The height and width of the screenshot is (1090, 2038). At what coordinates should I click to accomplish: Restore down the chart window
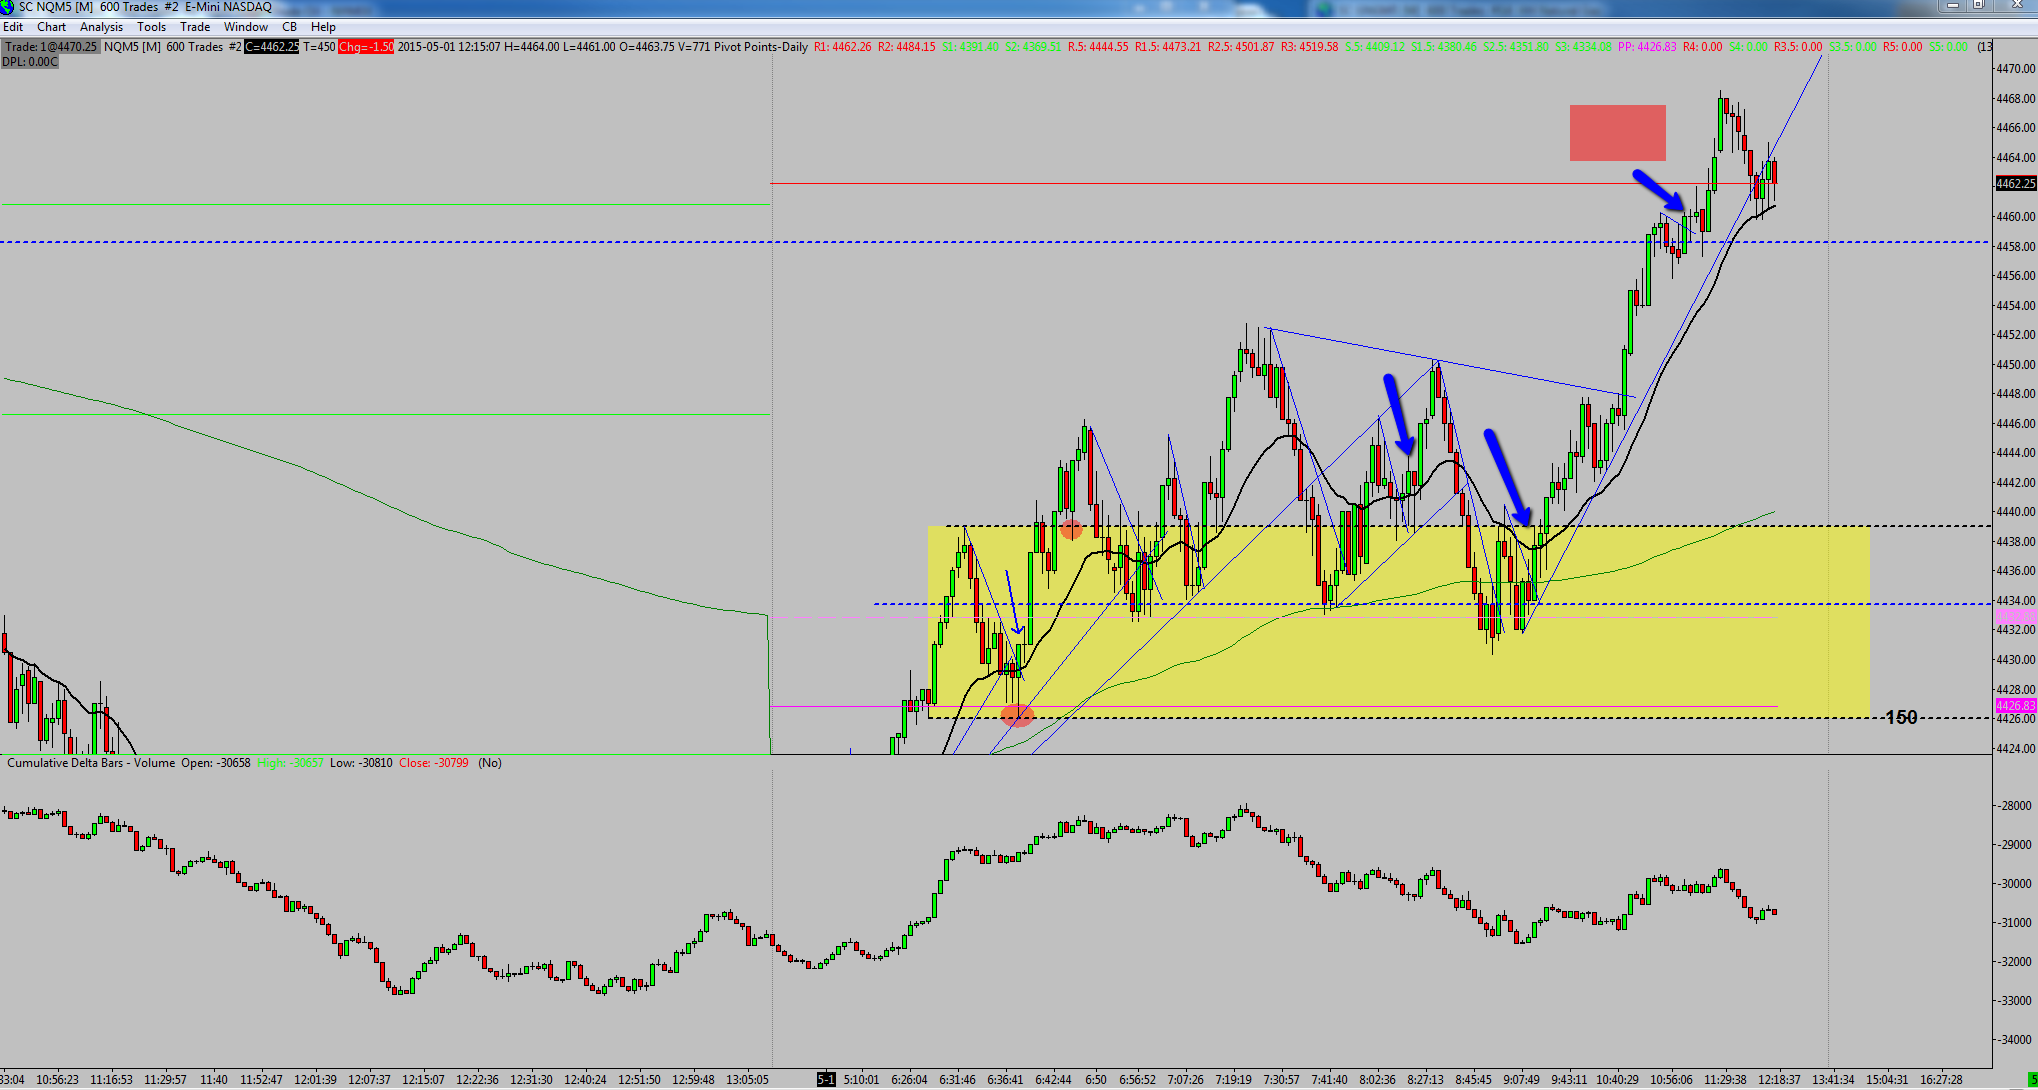click(x=1978, y=6)
